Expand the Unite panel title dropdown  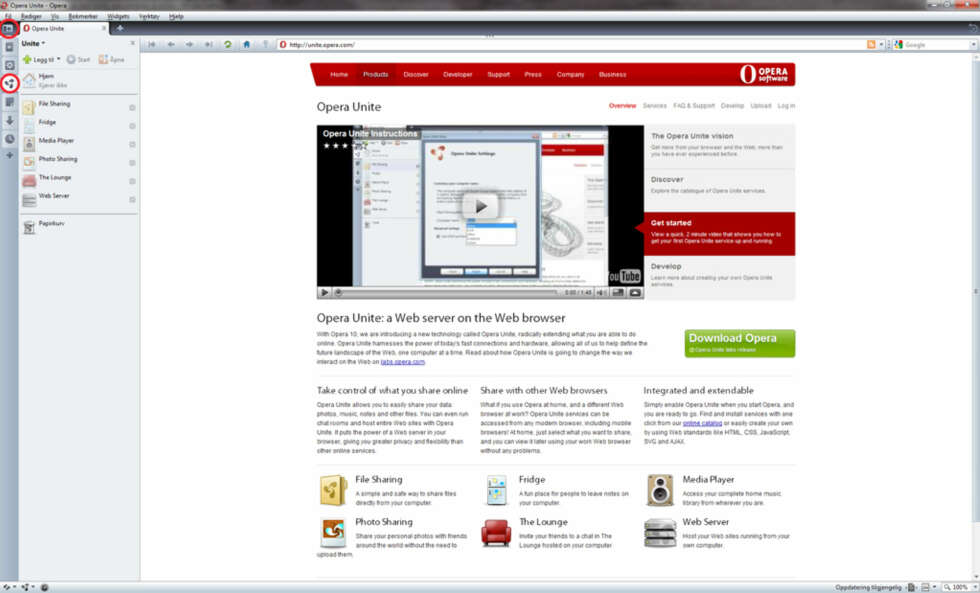[x=33, y=43]
